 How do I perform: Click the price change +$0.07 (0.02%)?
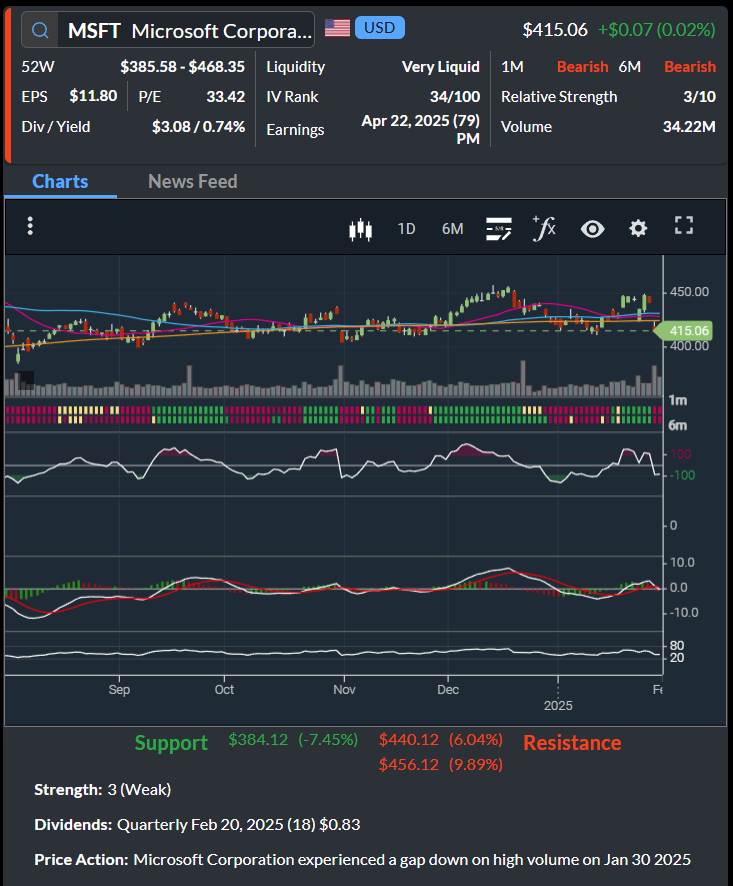[657, 29]
